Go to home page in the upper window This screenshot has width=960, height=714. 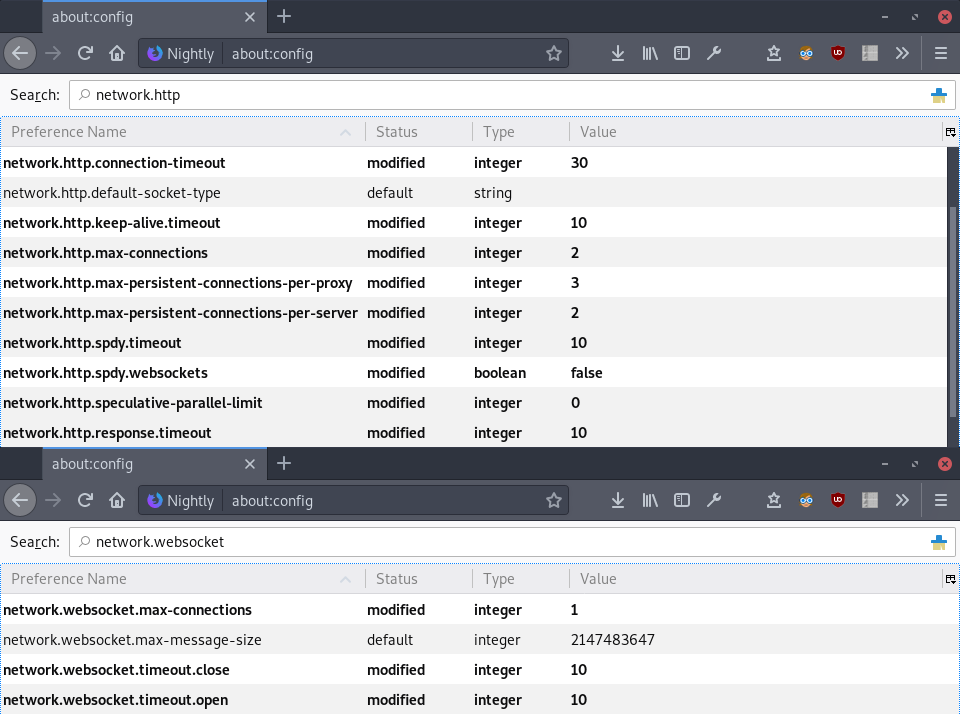click(x=117, y=53)
